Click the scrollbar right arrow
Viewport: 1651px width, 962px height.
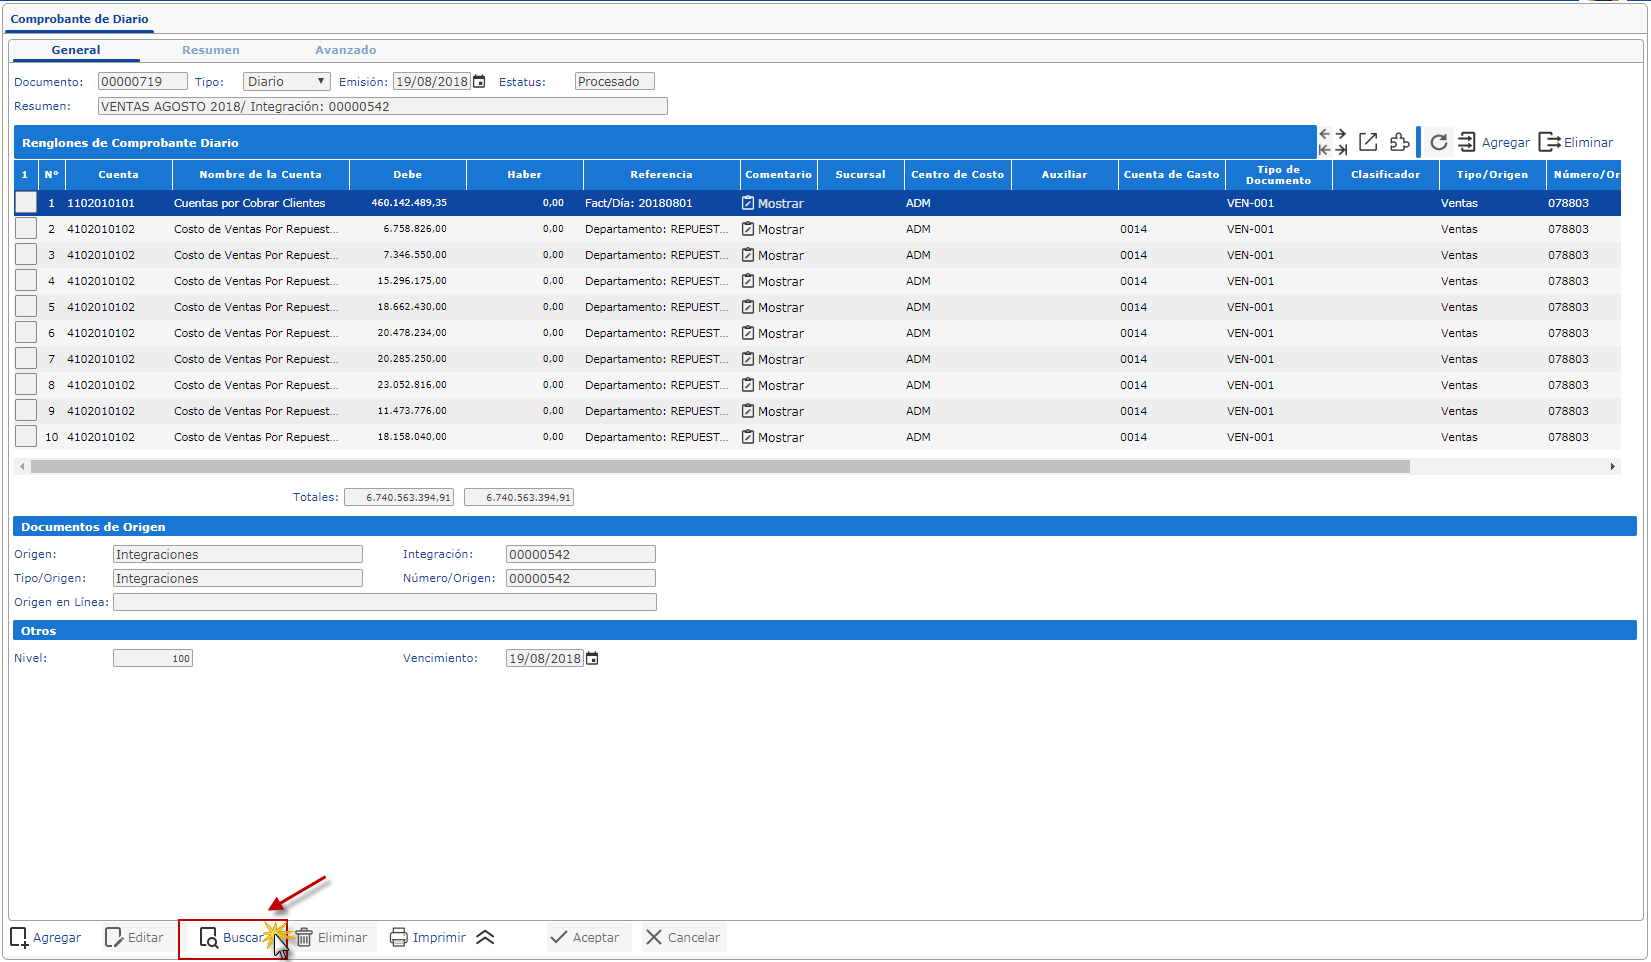(x=1612, y=467)
